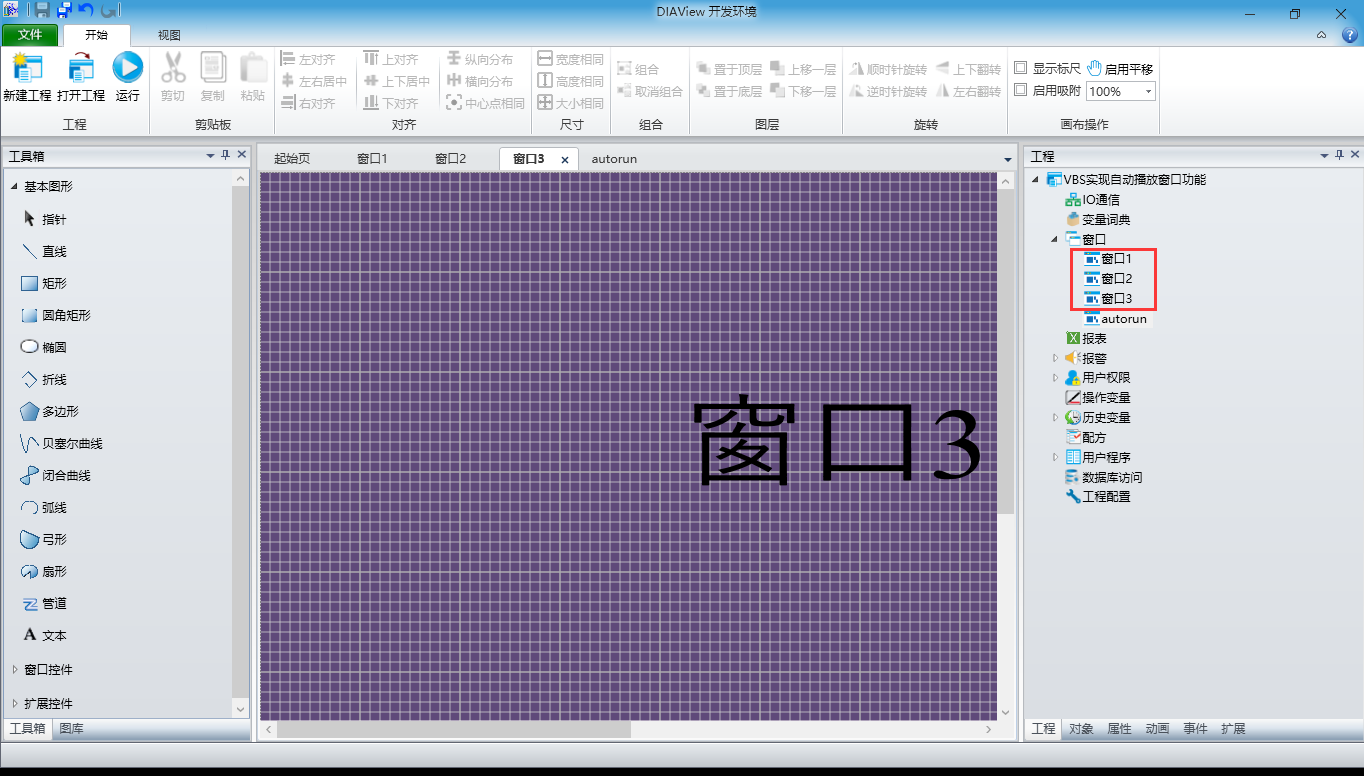Switch to the 窗口1 document tab
Image resolution: width=1364 pixels, height=776 pixels.
coord(372,159)
